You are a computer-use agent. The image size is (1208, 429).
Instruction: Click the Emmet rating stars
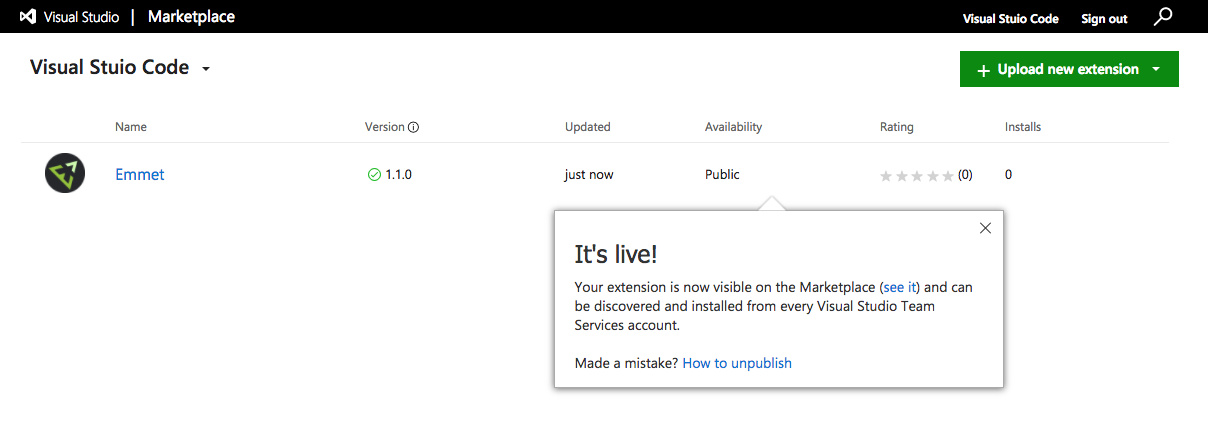click(917, 176)
